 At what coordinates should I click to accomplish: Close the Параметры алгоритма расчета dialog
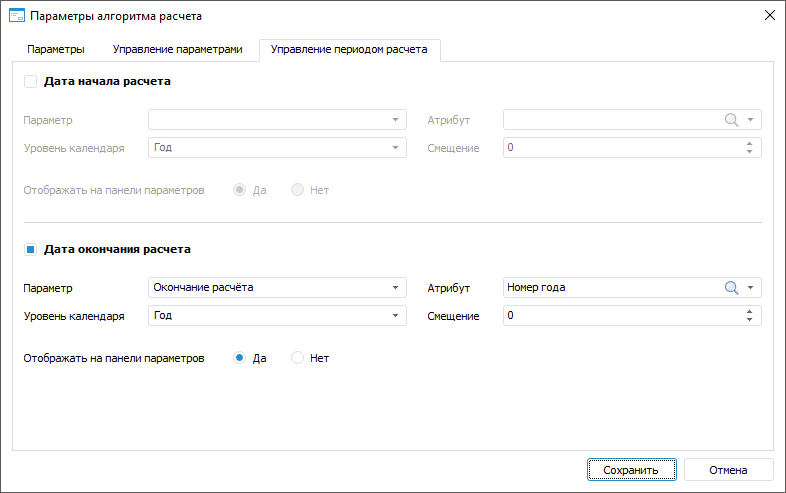tap(769, 15)
